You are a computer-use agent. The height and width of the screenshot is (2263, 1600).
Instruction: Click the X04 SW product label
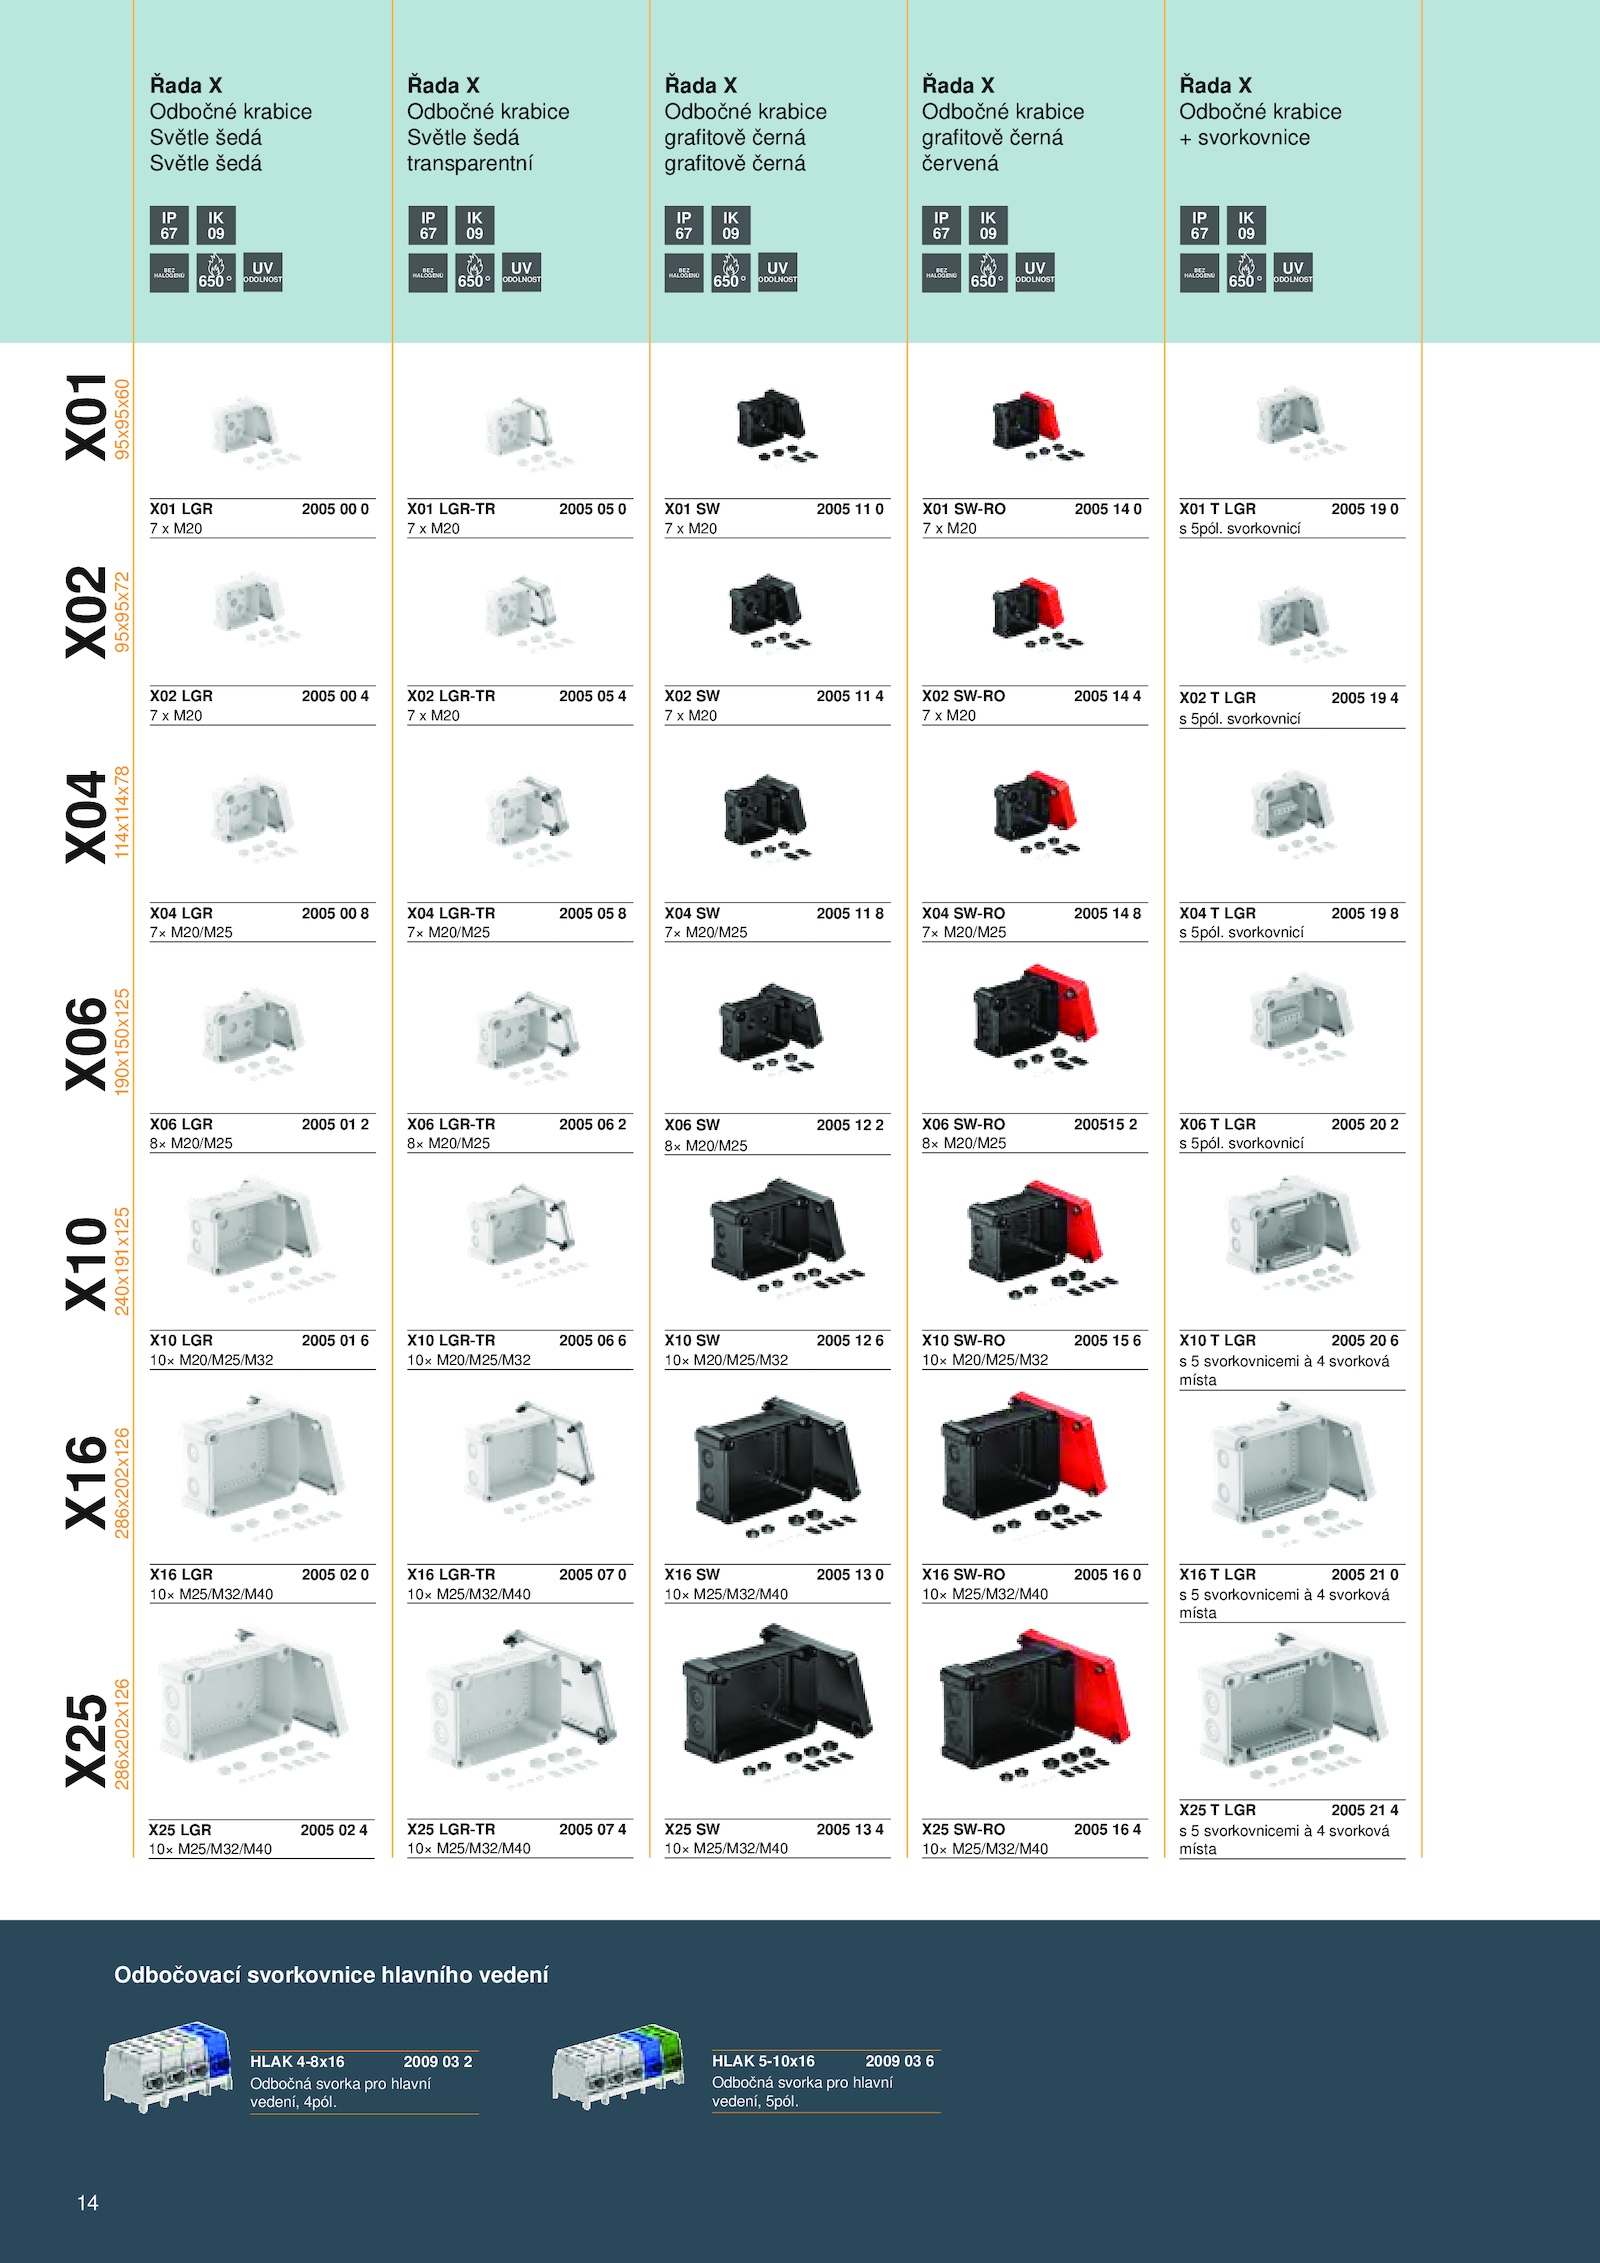coord(692,913)
